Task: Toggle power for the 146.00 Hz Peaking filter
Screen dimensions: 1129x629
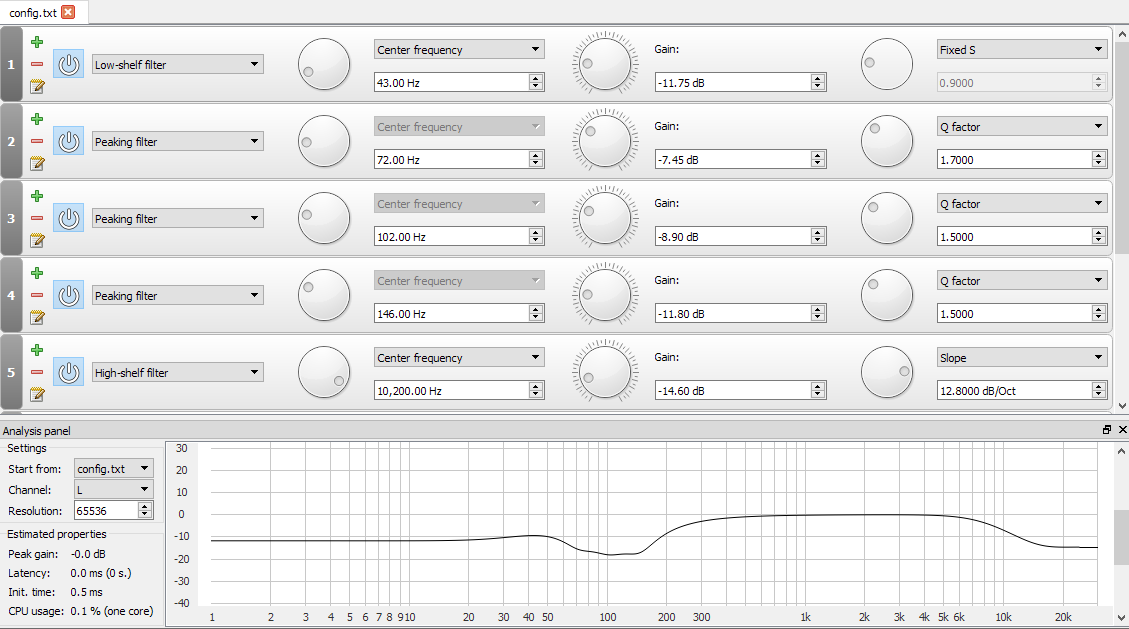Action: [68, 295]
